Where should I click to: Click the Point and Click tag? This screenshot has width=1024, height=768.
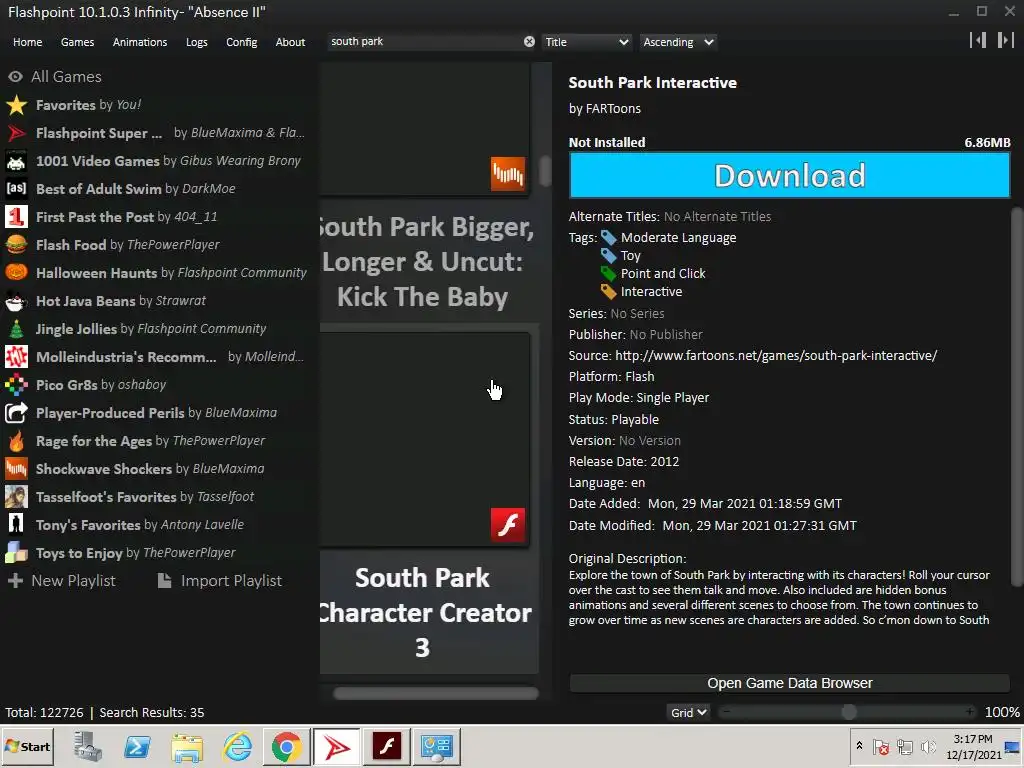click(663, 274)
